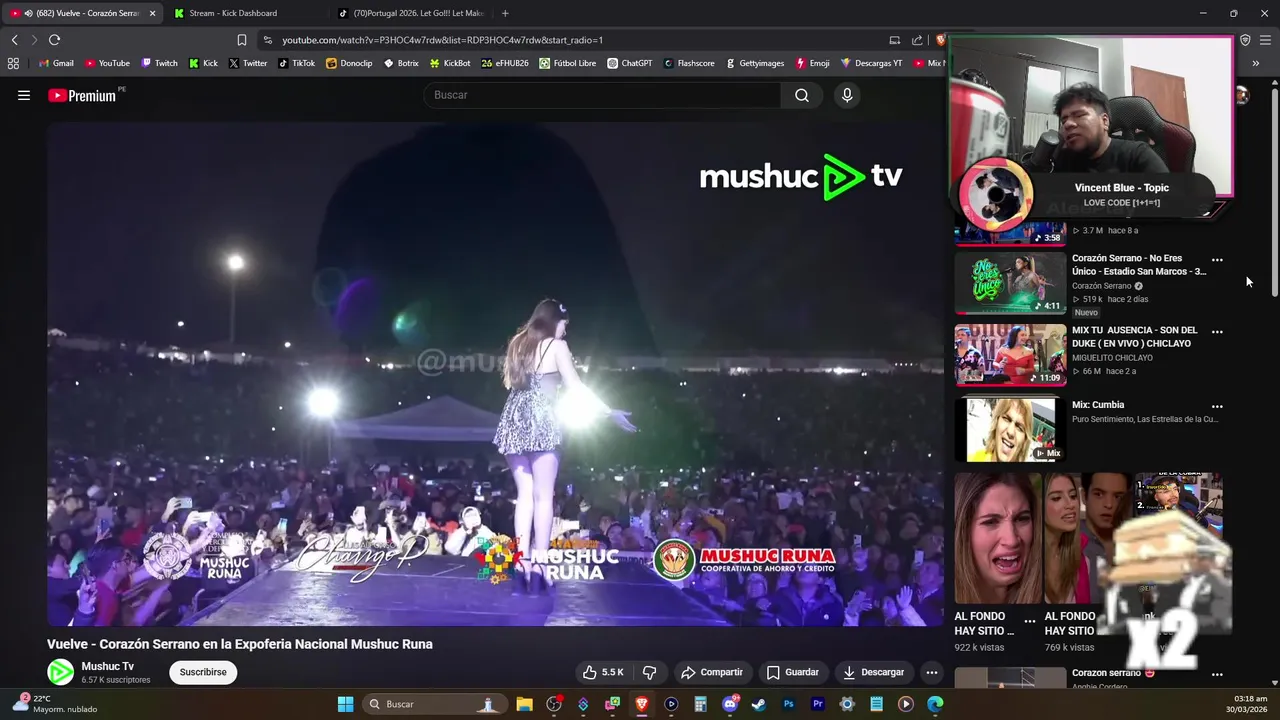Open more actions ellipsis below video
Image resolution: width=1280 pixels, height=720 pixels.
coord(931,672)
